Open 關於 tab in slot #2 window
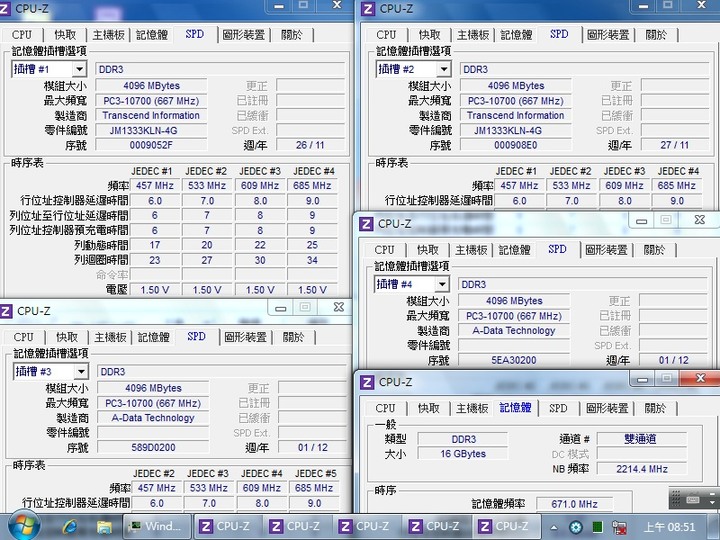Image resolution: width=720 pixels, height=540 pixels. 656,35
